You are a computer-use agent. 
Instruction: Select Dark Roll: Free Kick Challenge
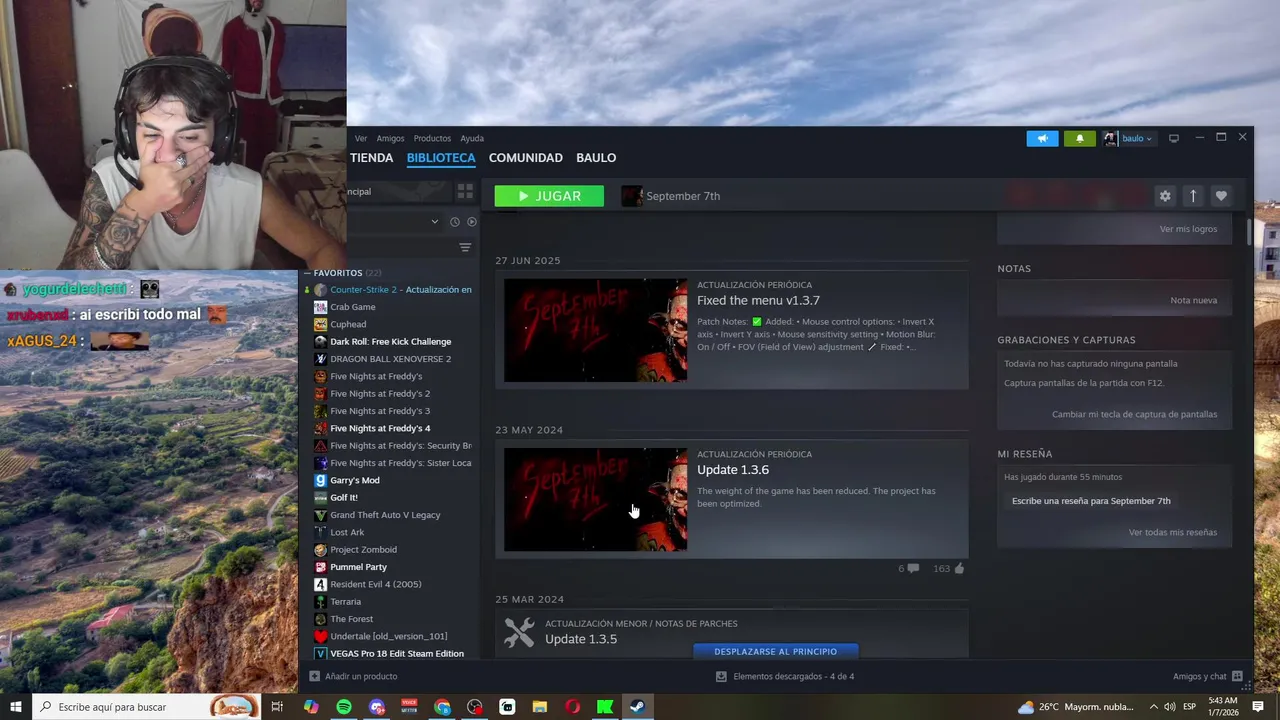click(x=393, y=342)
